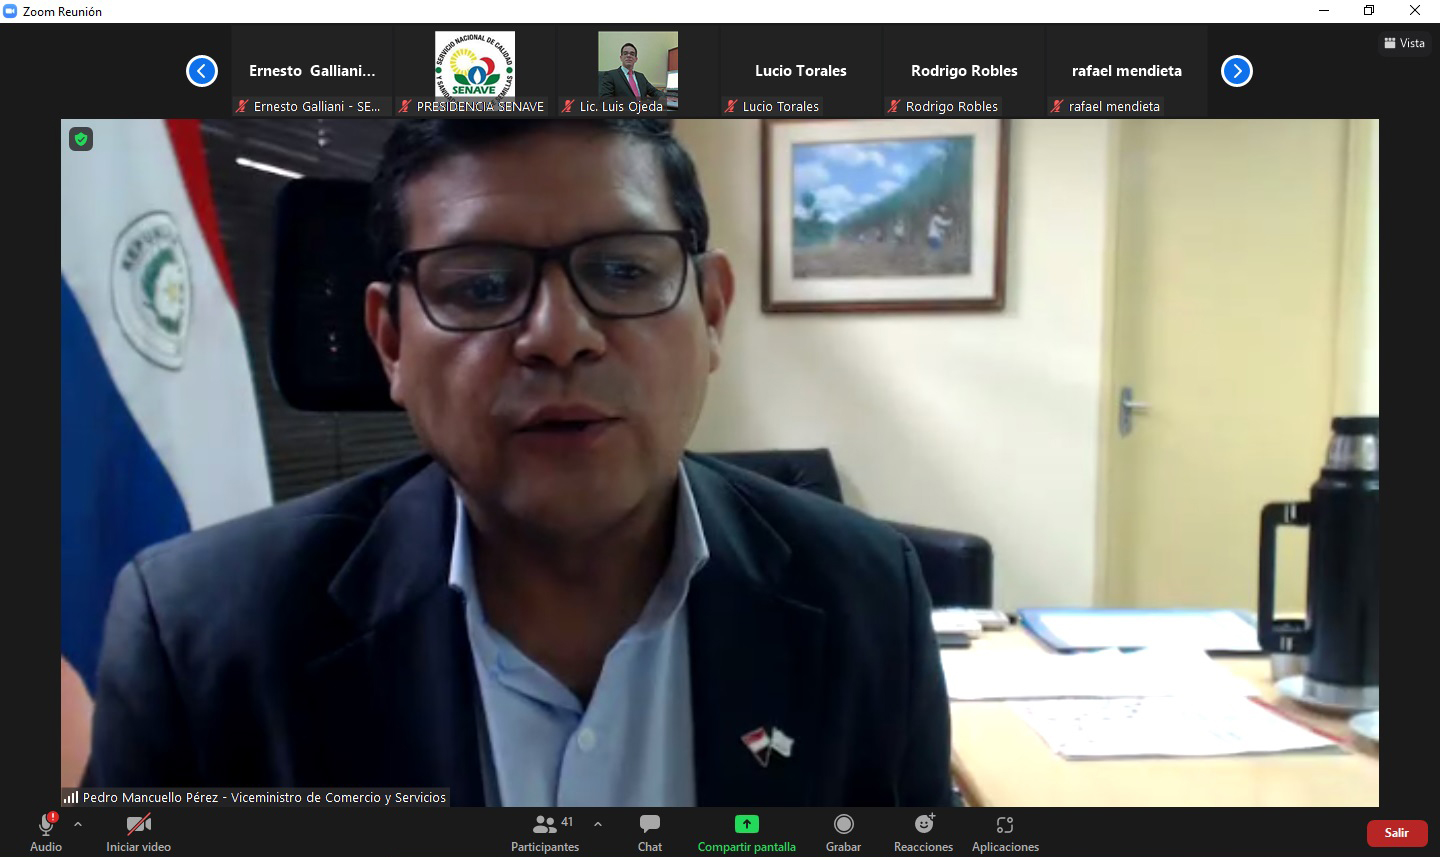Select the Ernesto Galliani participant tile

click(312, 71)
